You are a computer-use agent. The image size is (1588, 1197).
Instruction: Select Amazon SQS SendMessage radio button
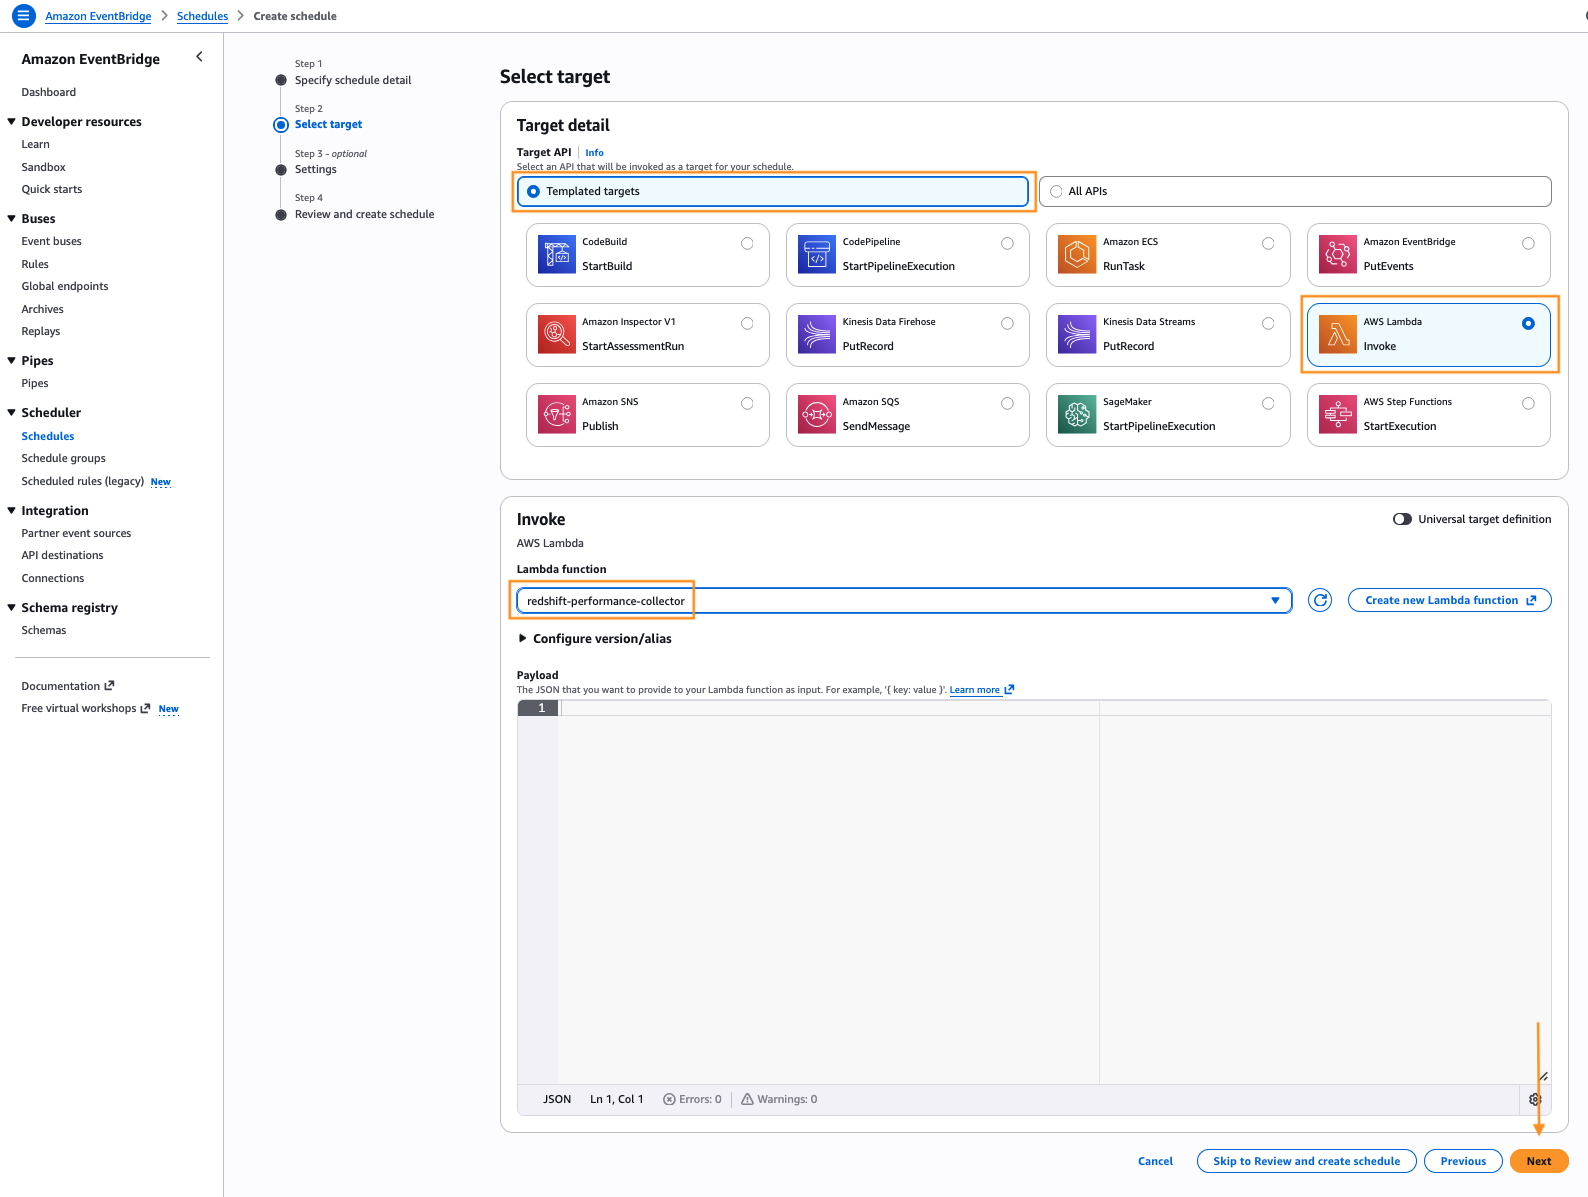(x=1007, y=403)
